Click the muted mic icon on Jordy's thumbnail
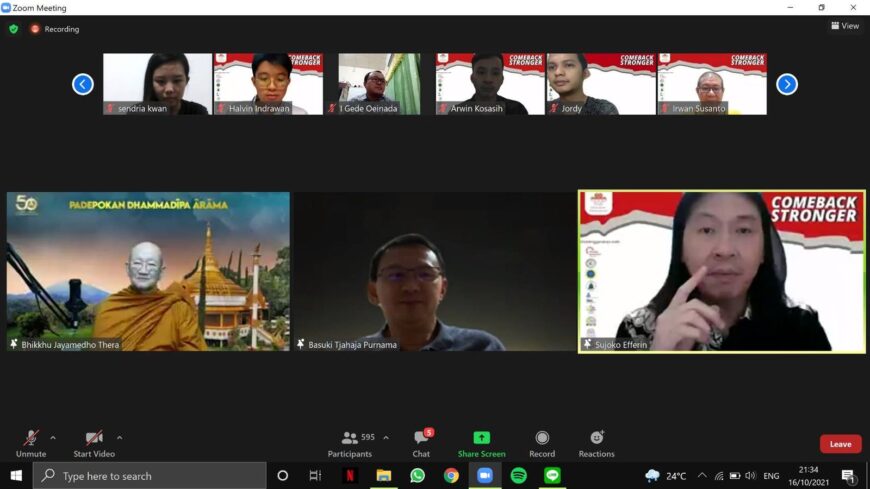Screen dimensions: 870x489 coord(554,108)
